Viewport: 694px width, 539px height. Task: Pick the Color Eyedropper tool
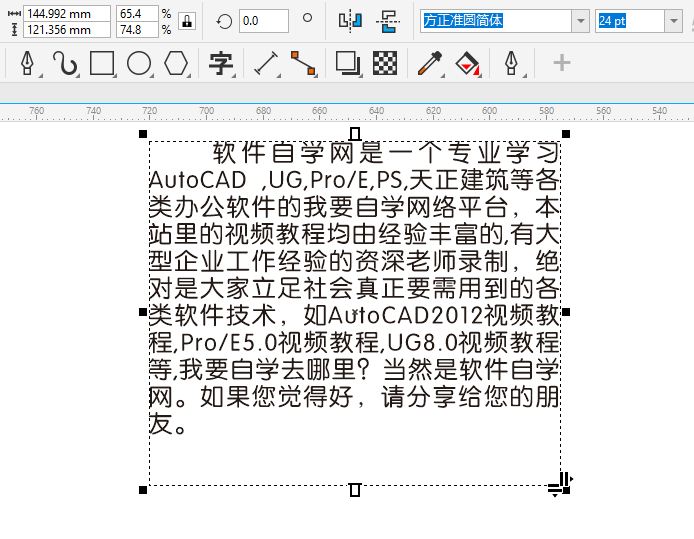tap(429, 63)
